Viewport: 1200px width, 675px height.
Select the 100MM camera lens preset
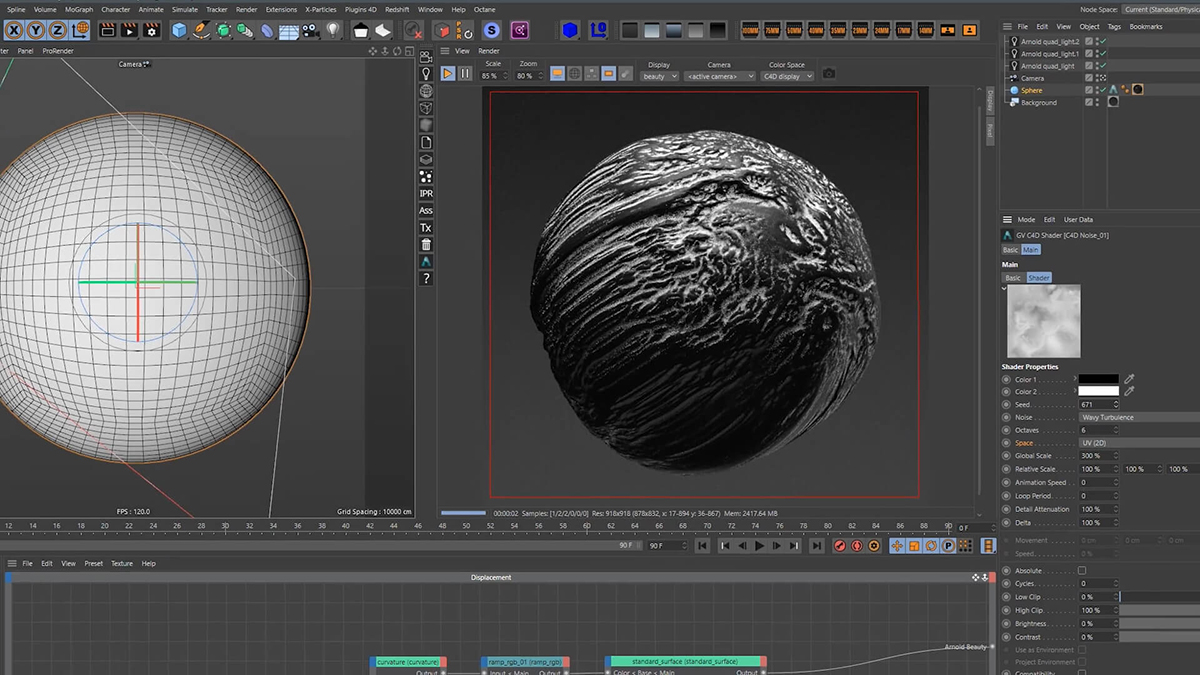(750, 31)
